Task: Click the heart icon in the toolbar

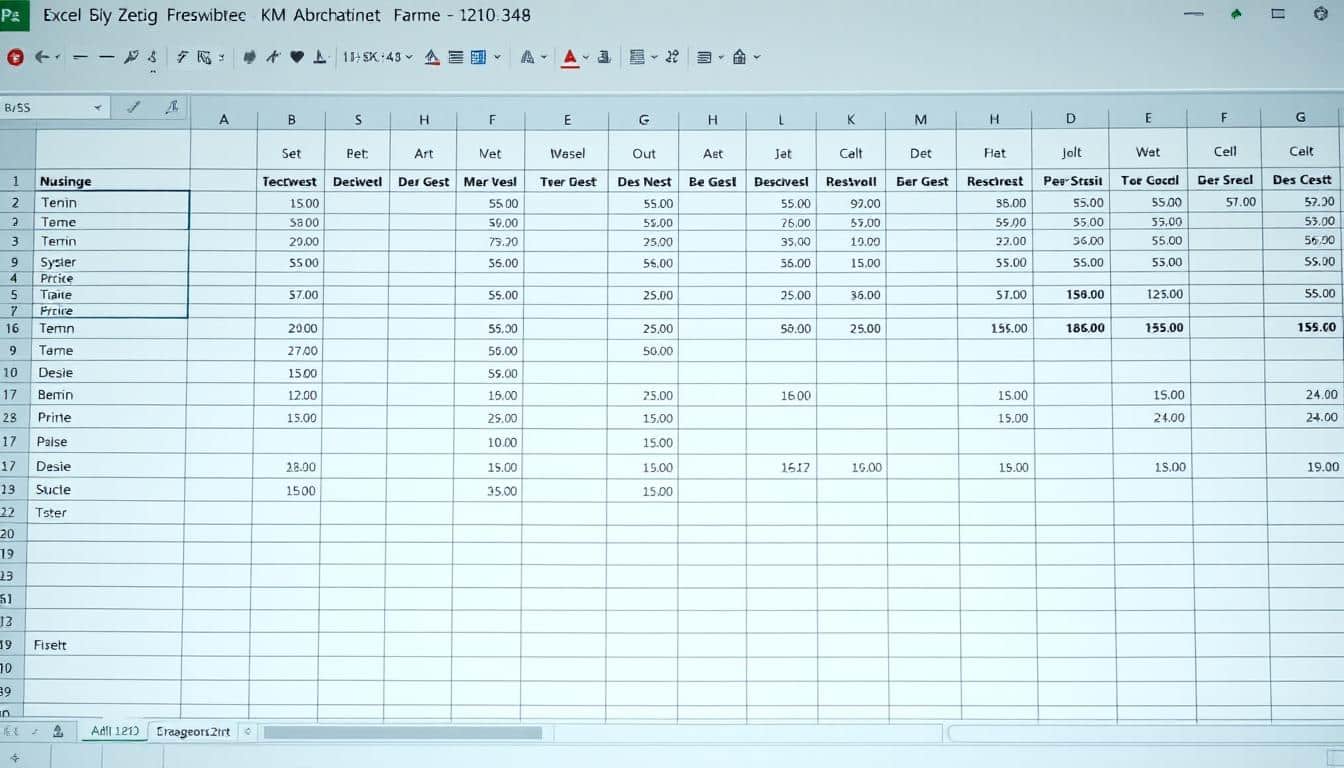Action: (x=296, y=57)
